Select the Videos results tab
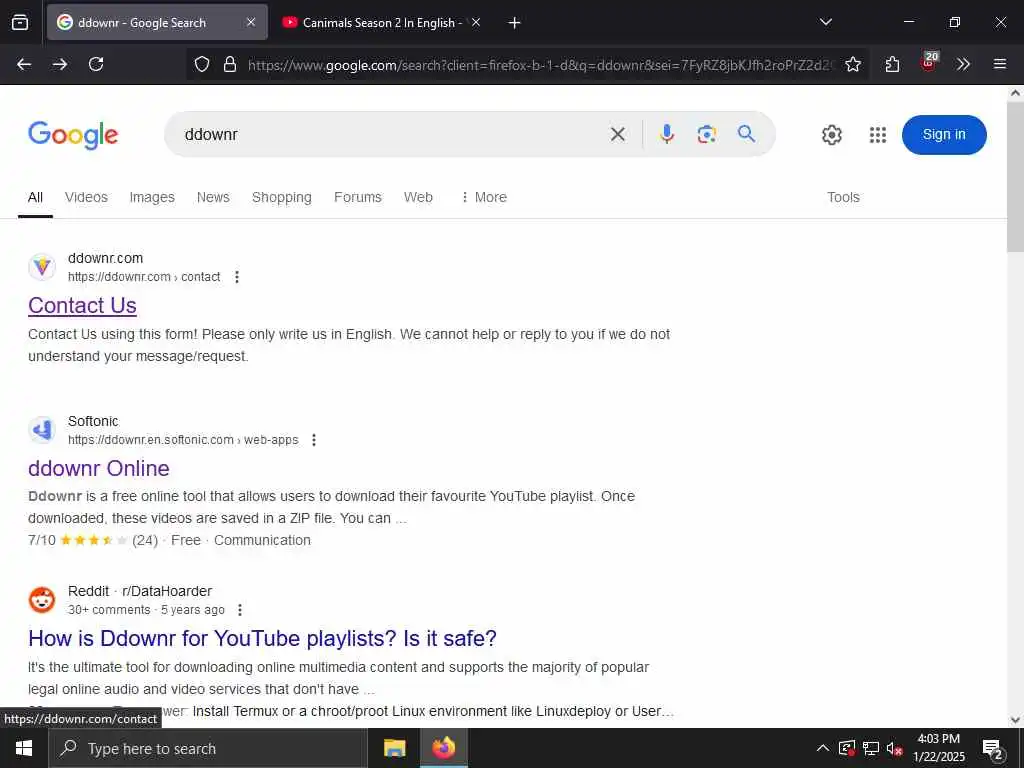The image size is (1024, 768). pyautogui.click(x=86, y=197)
